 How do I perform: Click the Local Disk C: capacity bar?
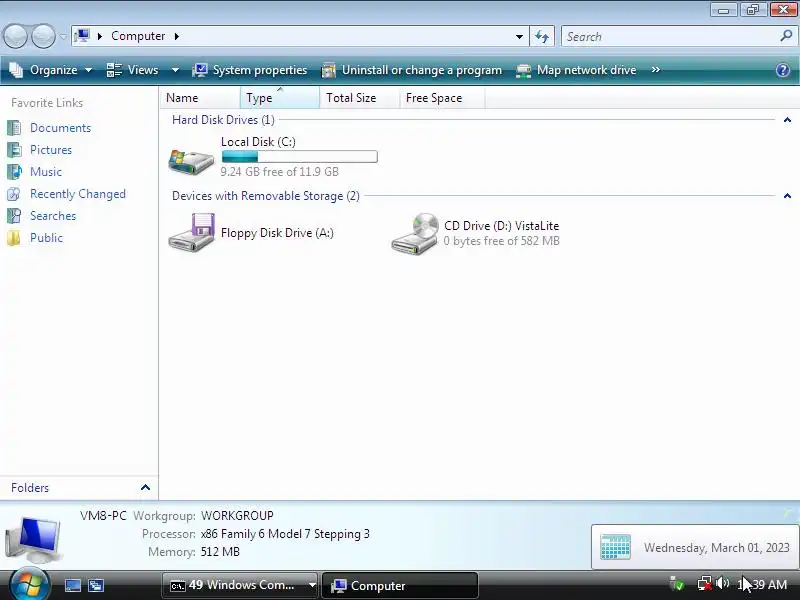(299, 157)
